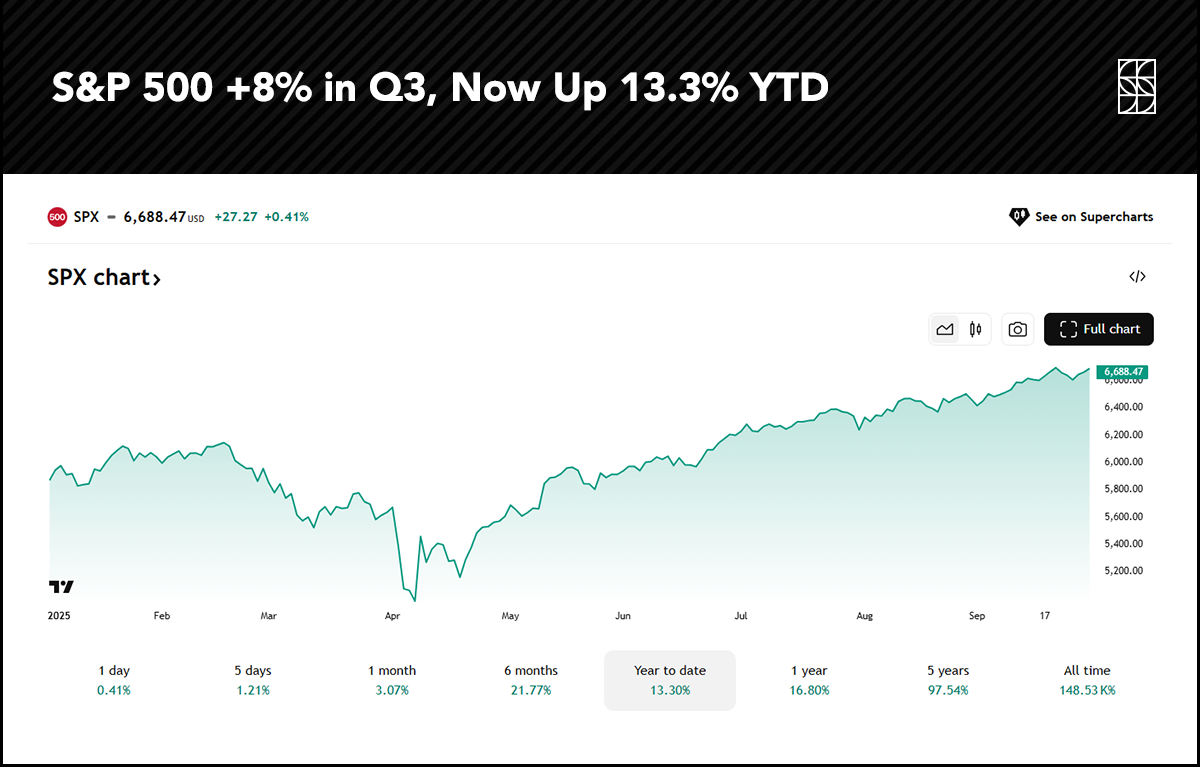Click the TradingView logo on chart
The width and height of the screenshot is (1200, 774).
click(61, 586)
